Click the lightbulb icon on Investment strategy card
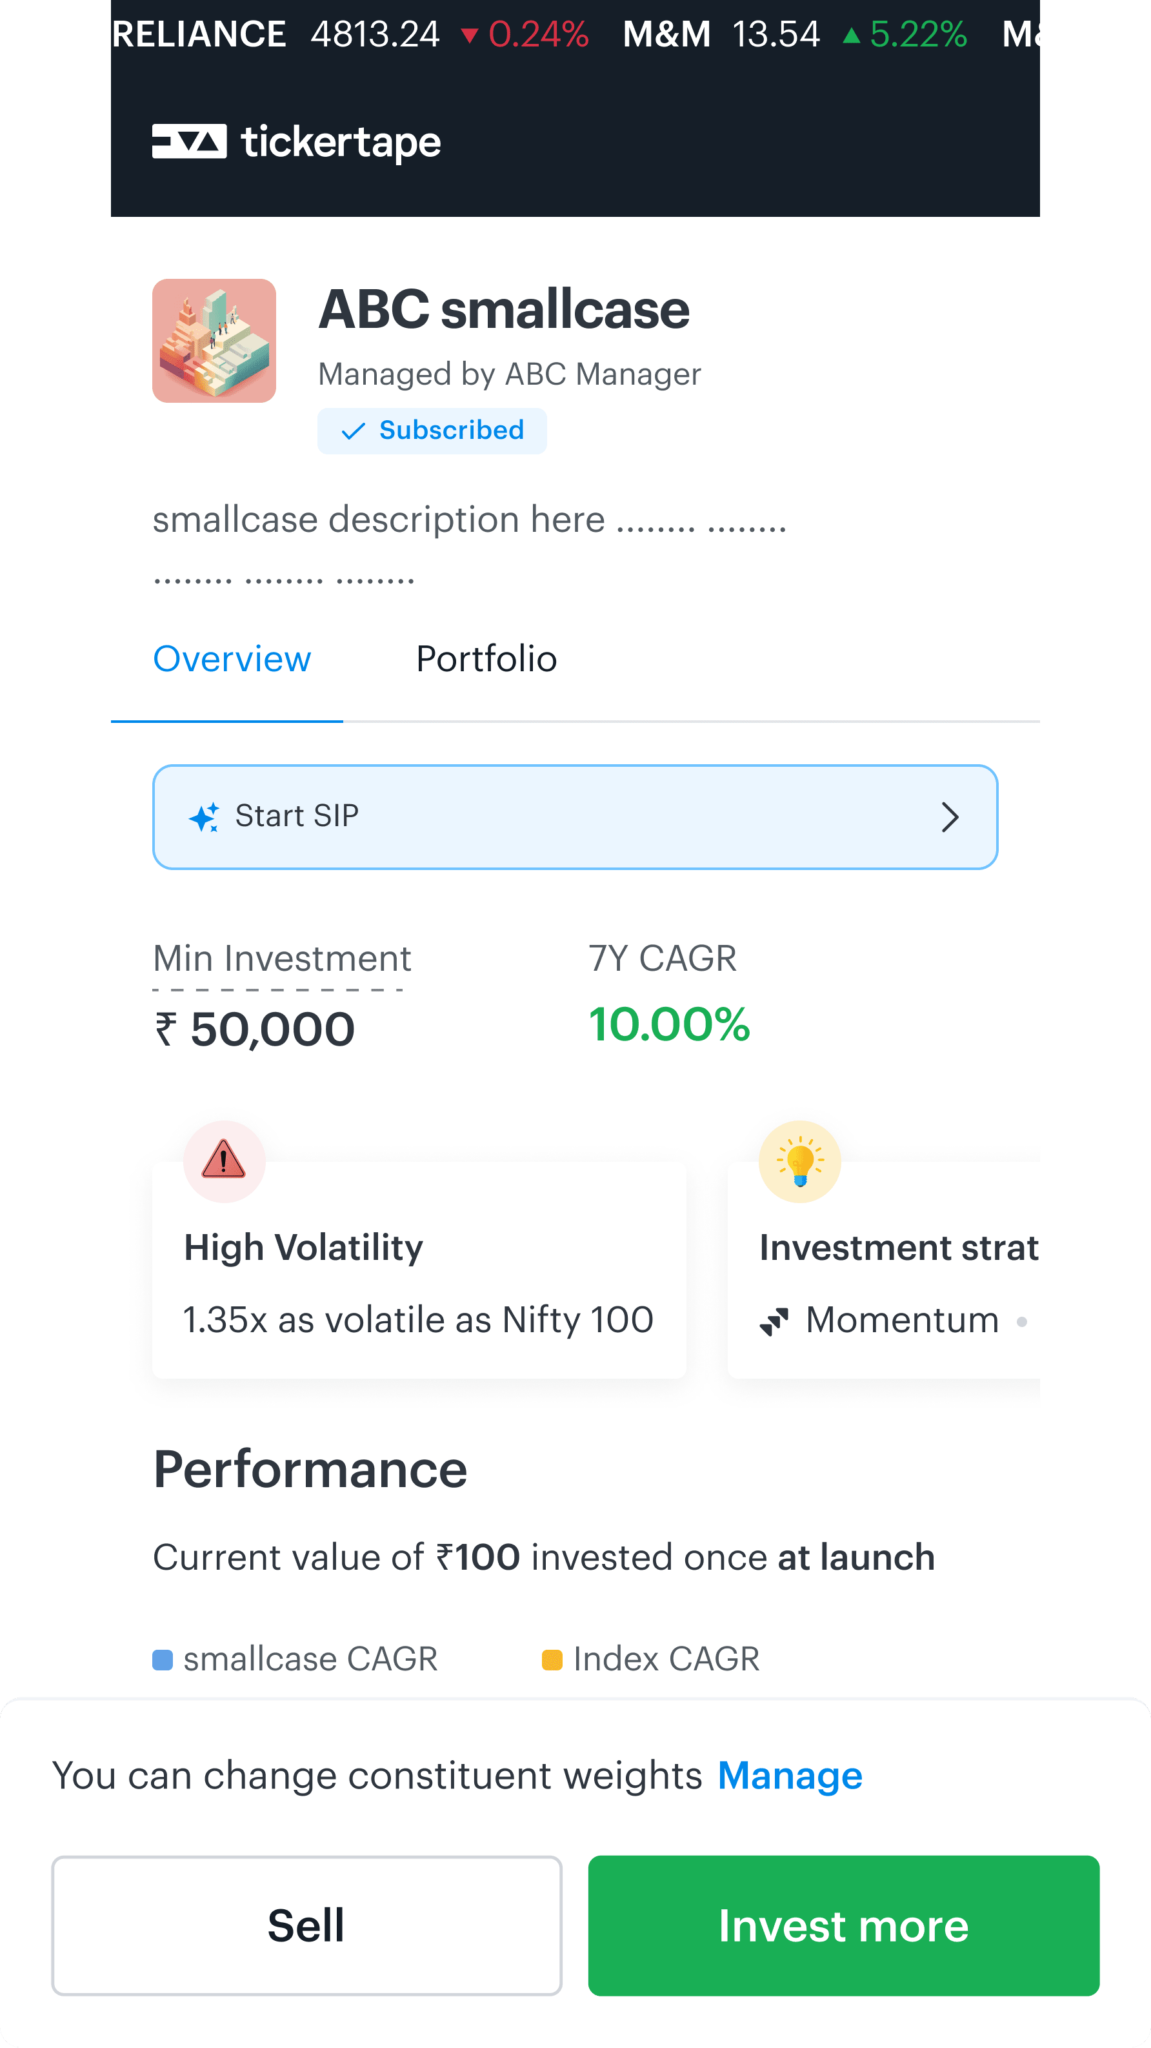 pyautogui.click(x=799, y=1160)
